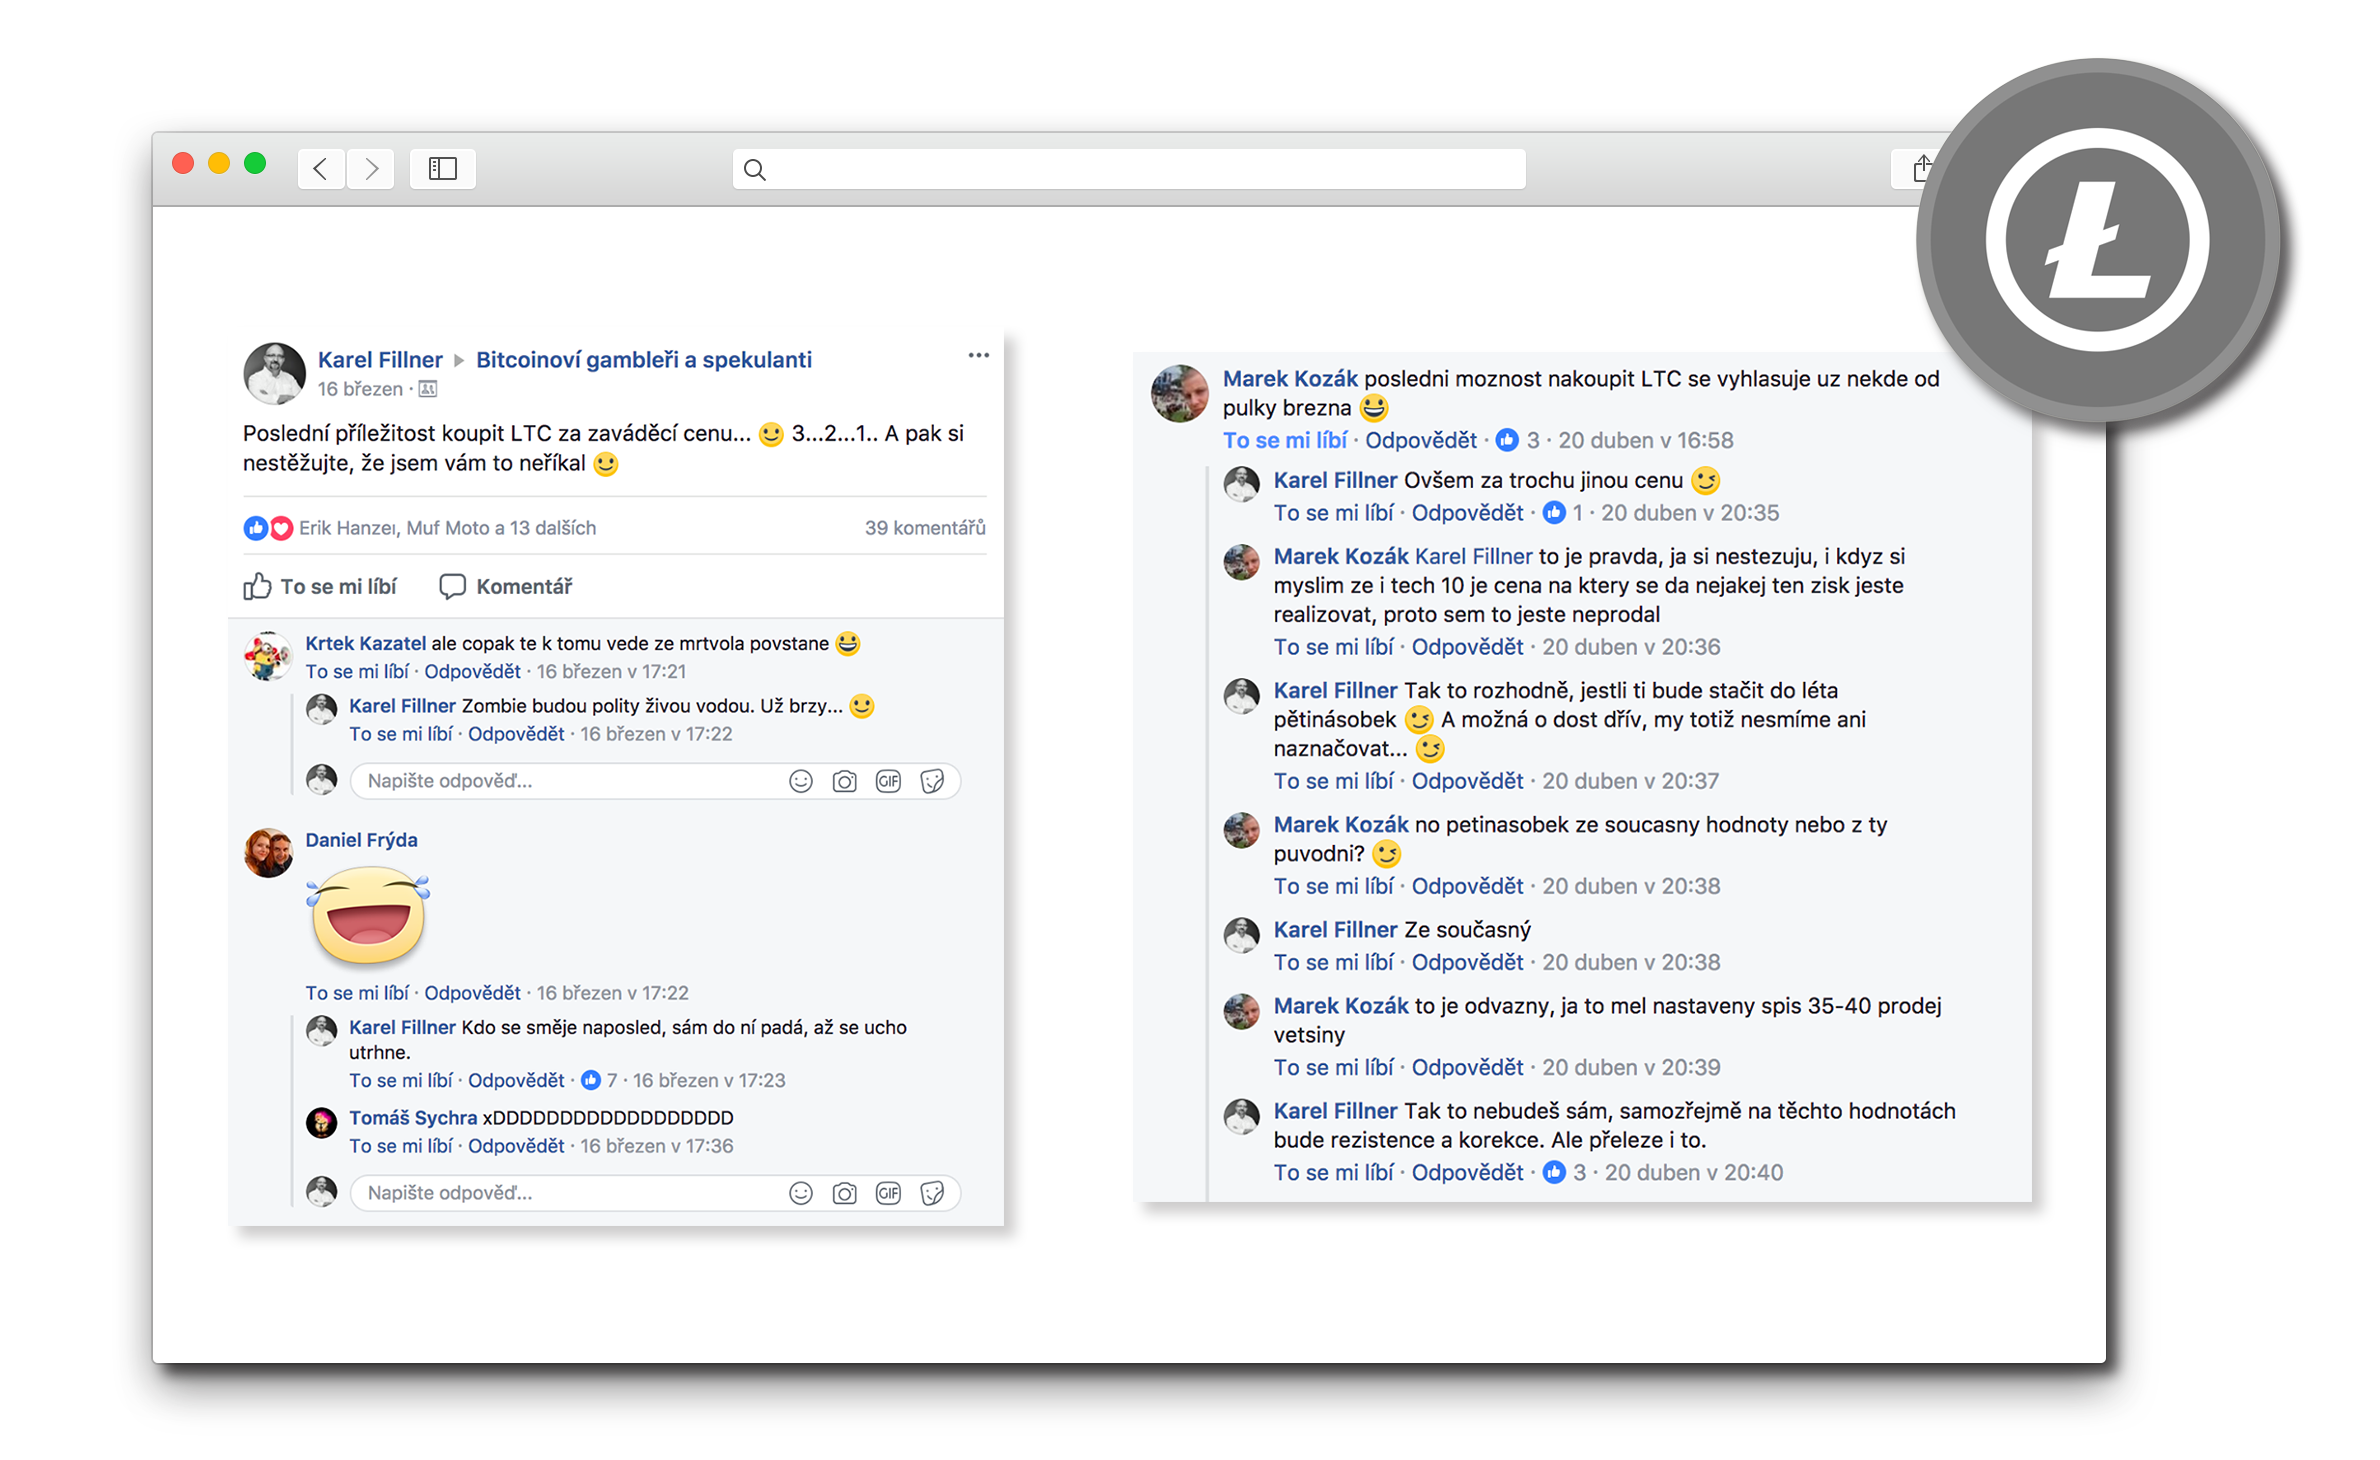Click timestamp 16 březen v 17:21
2380x1460 pixels.
pos(611,671)
